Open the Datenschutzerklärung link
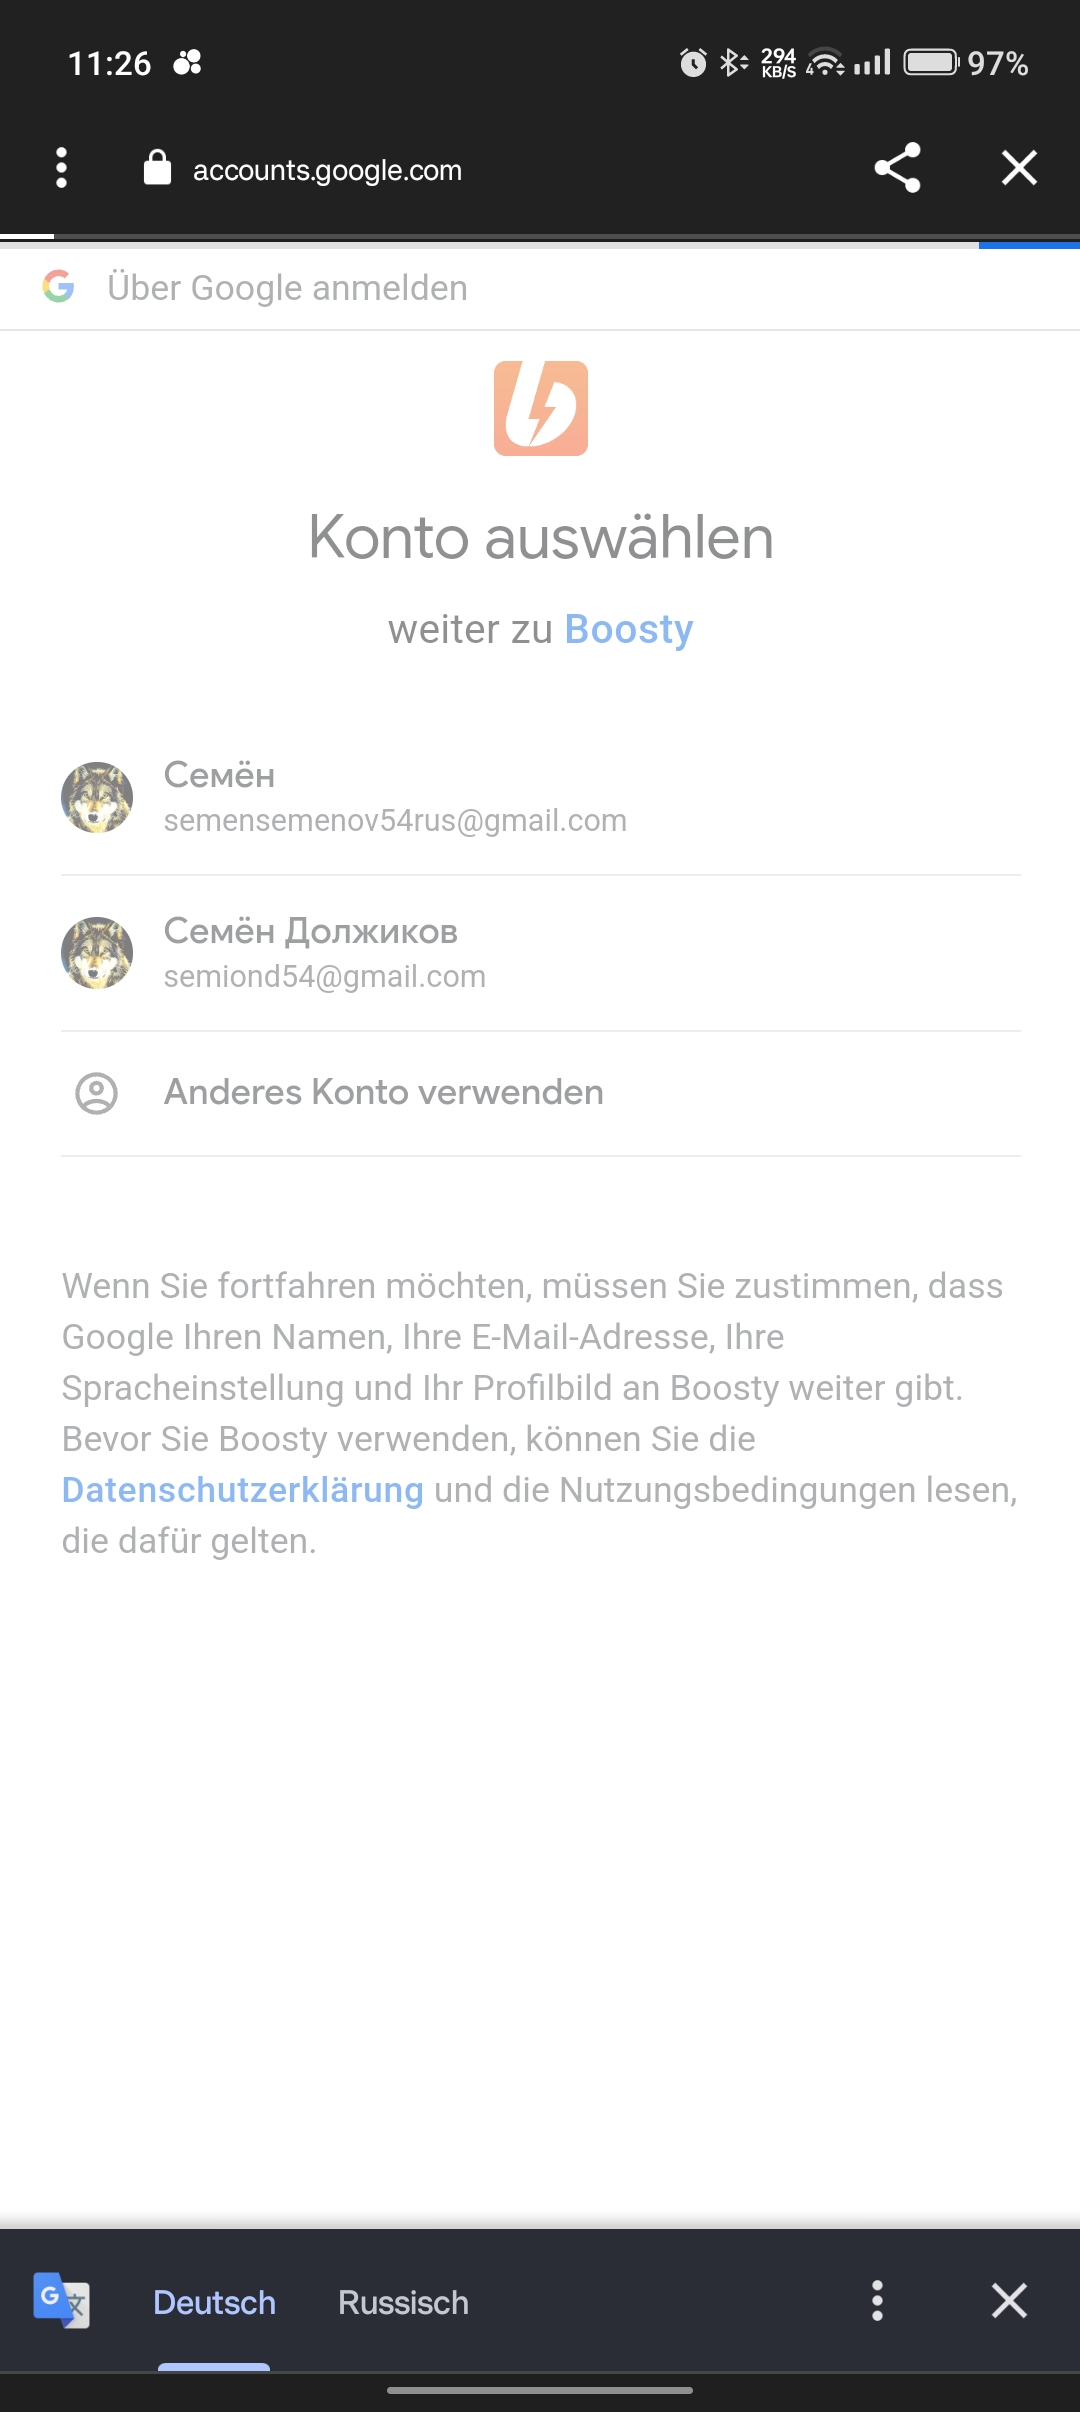The width and height of the screenshot is (1080, 2412). coord(243,1490)
